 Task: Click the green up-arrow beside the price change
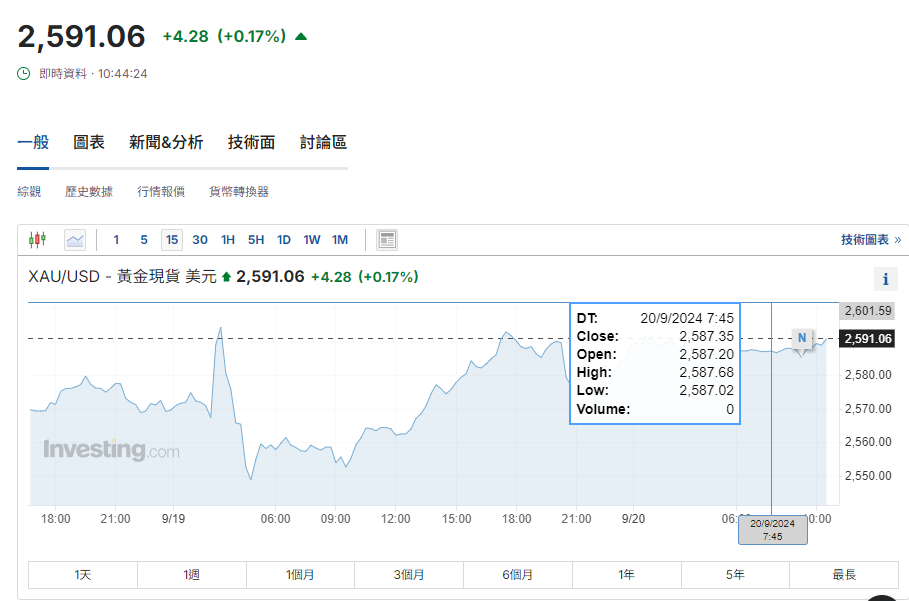(x=301, y=37)
